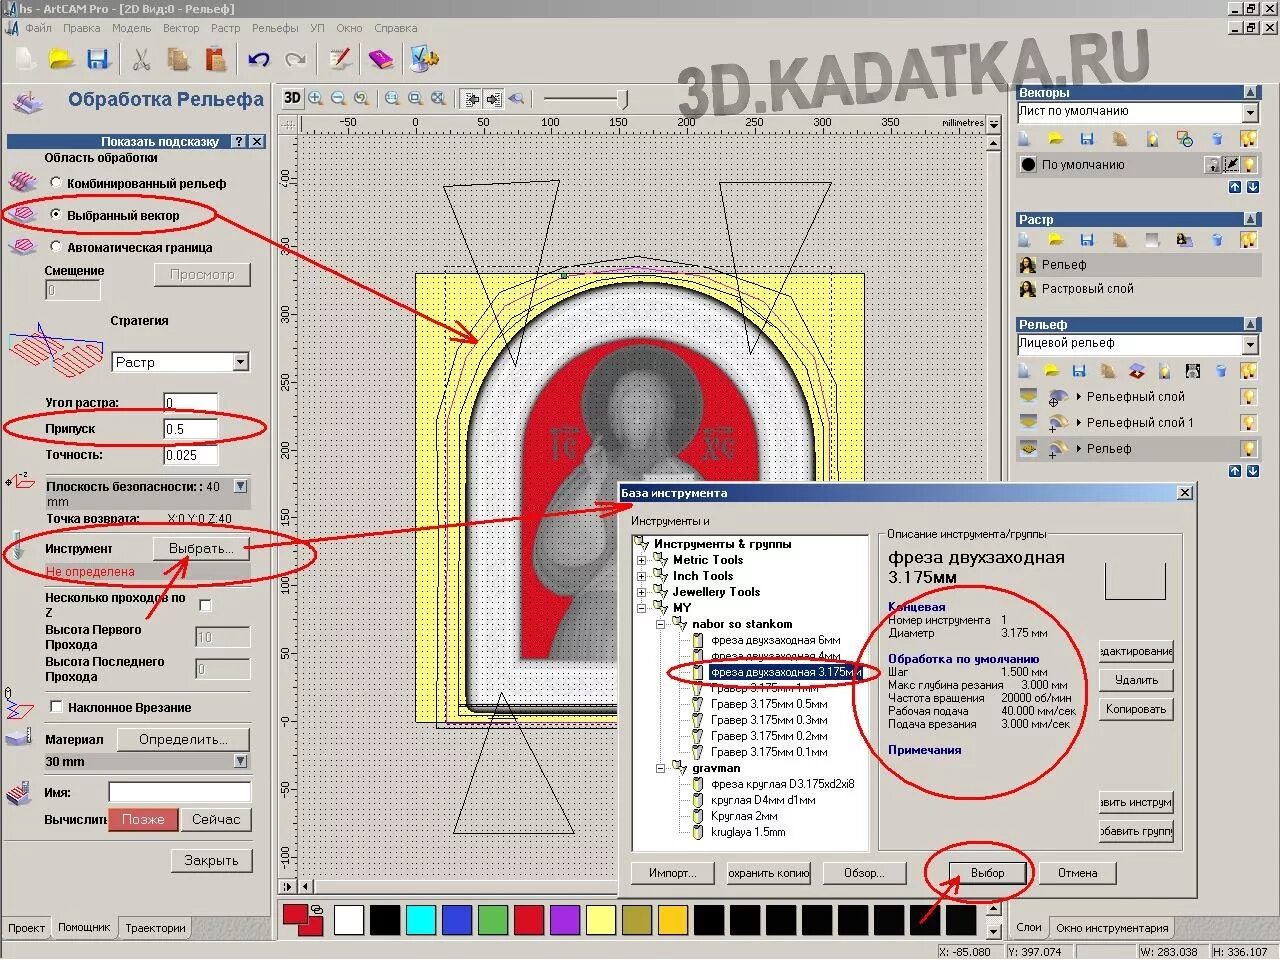Open the notes icon with the red pencil
1280x960 pixels.
coord(340,59)
